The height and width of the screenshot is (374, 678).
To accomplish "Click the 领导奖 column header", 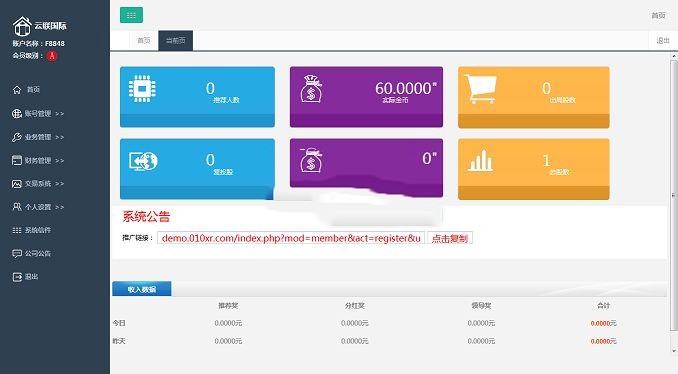I will pos(481,306).
